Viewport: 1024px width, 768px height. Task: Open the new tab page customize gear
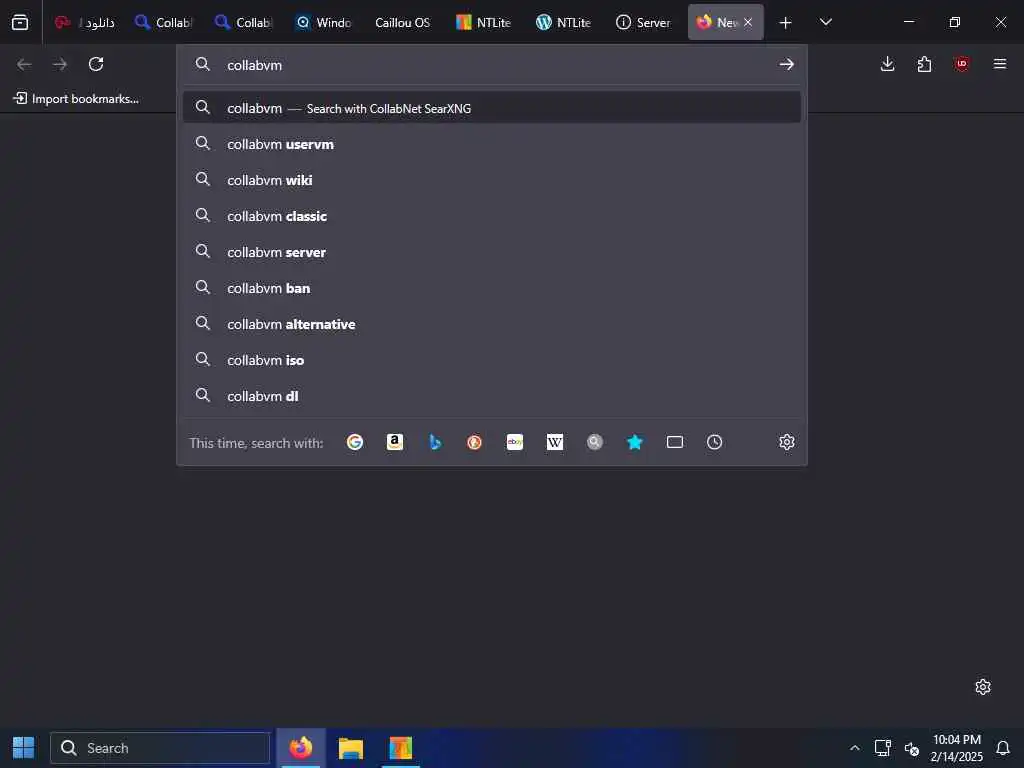(983, 687)
